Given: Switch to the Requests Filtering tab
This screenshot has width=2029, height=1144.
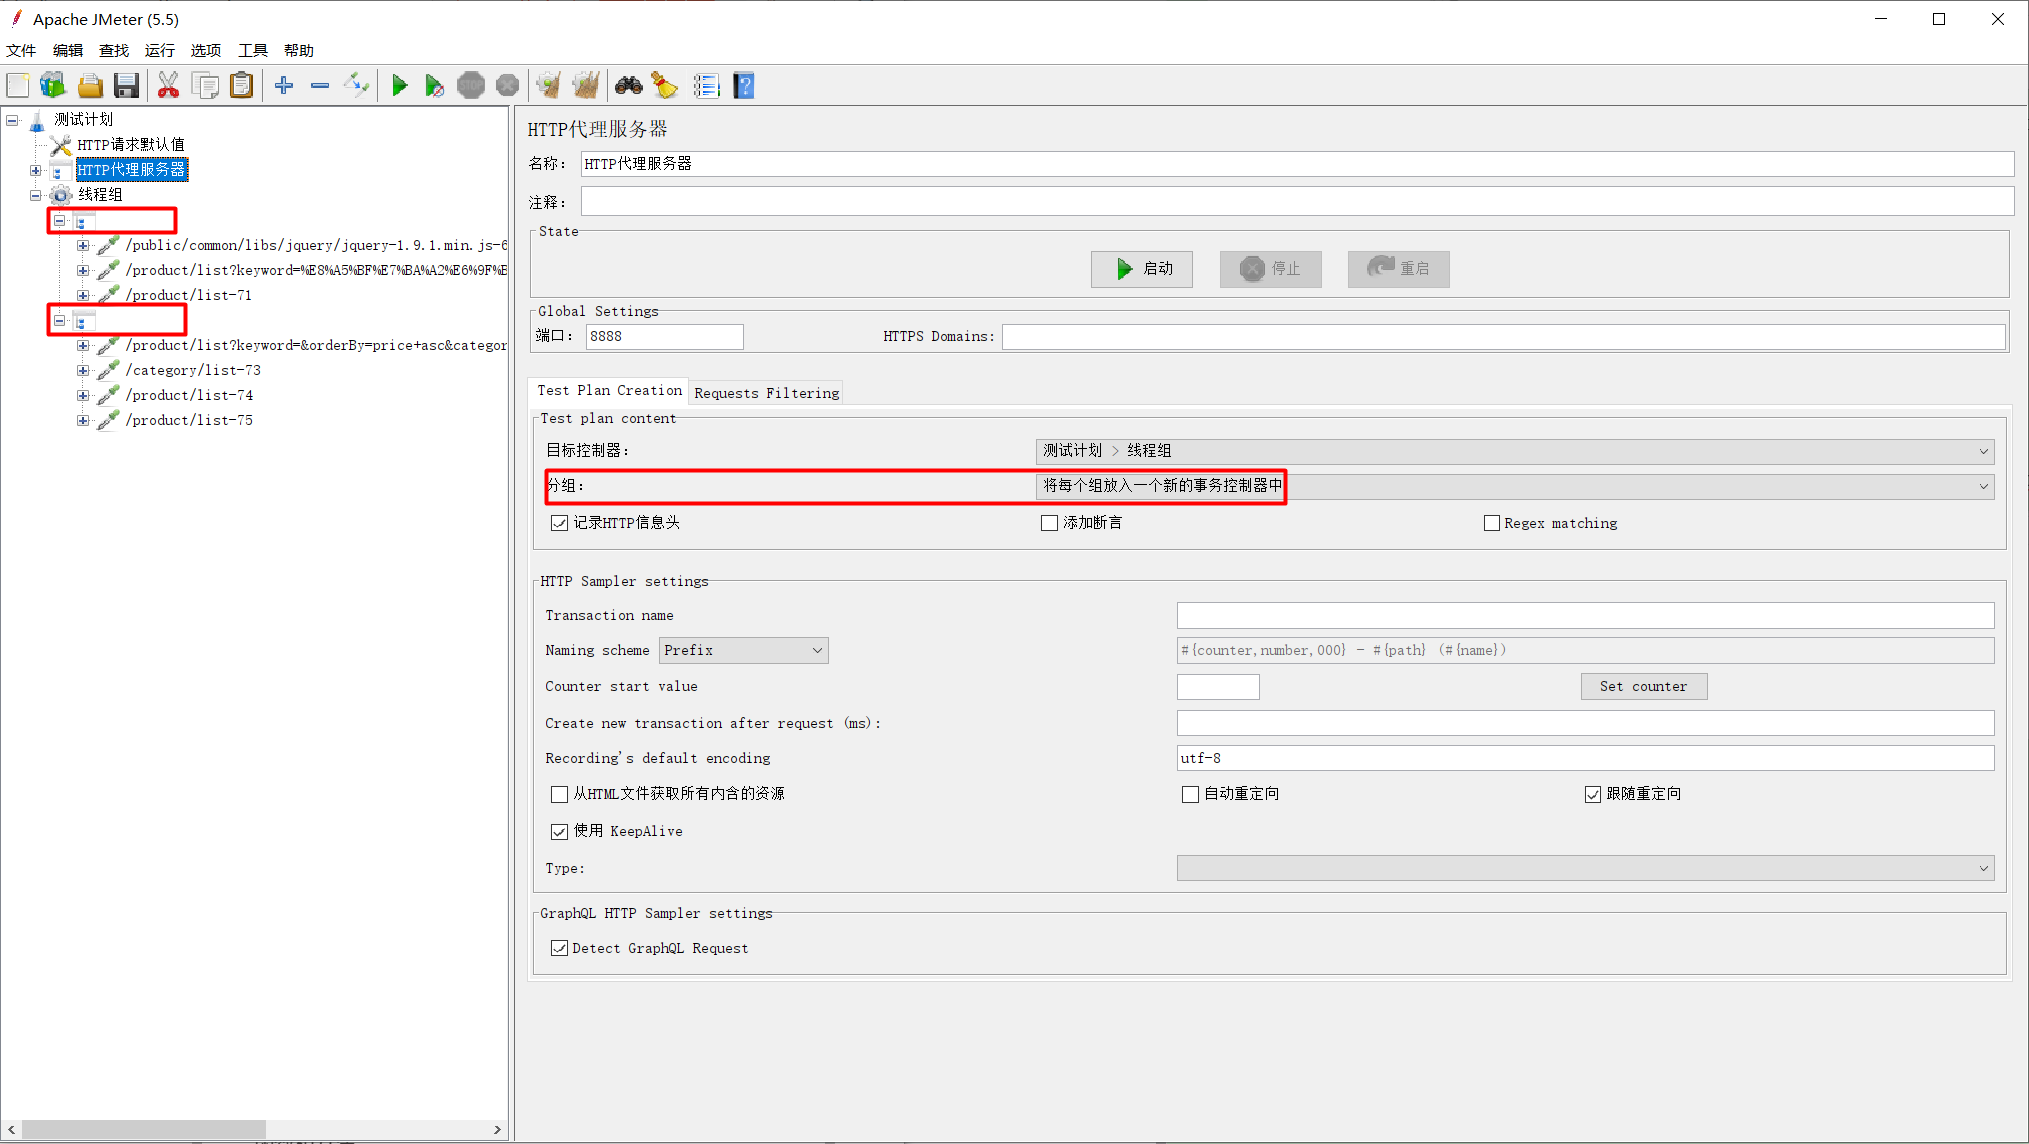Looking at the screenshot, I should point(767,393).
